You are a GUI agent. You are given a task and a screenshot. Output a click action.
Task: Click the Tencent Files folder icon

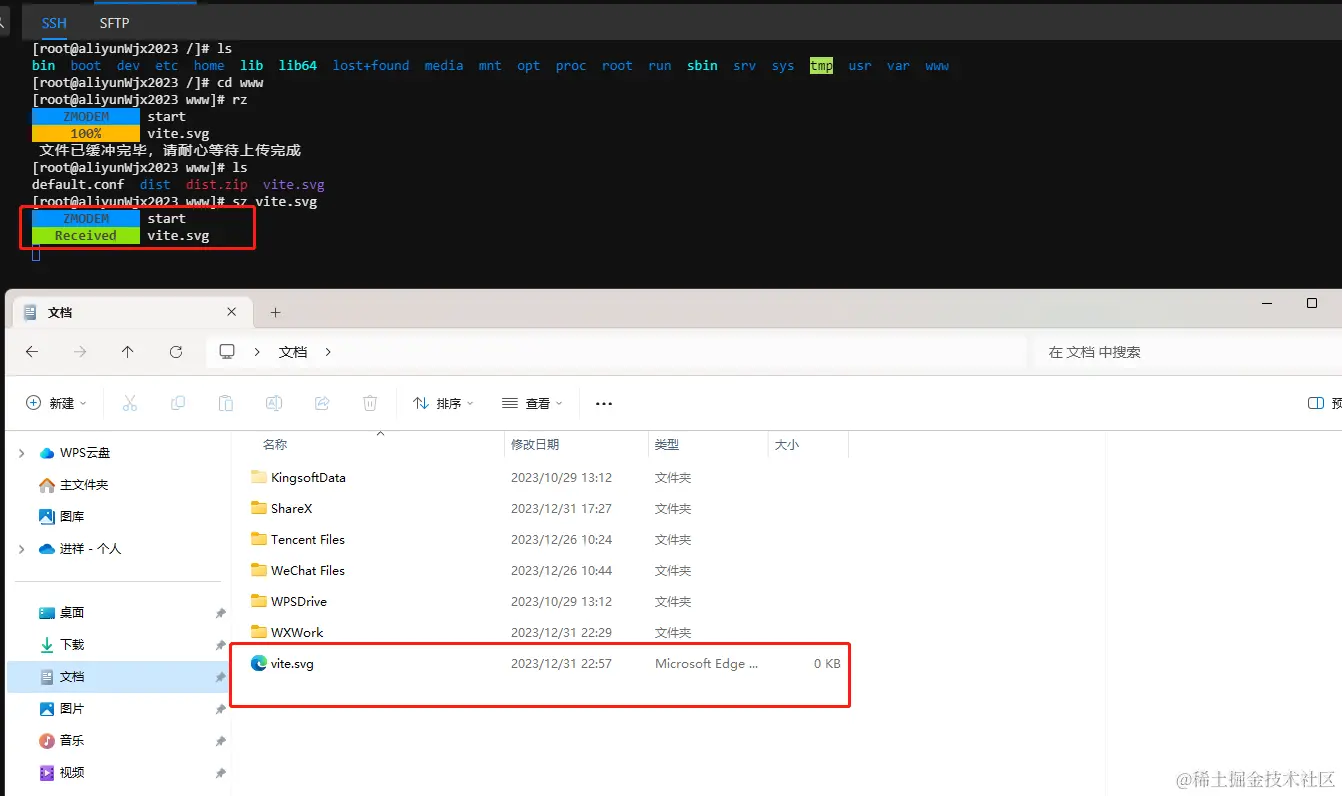pos(259,539)
